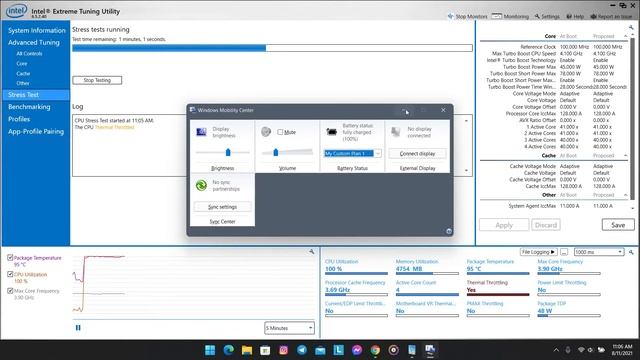Open Google Chrome from the taskbar
Image resolution: width=640 pixels, height=360 pixels.
(x=375, y=350)
